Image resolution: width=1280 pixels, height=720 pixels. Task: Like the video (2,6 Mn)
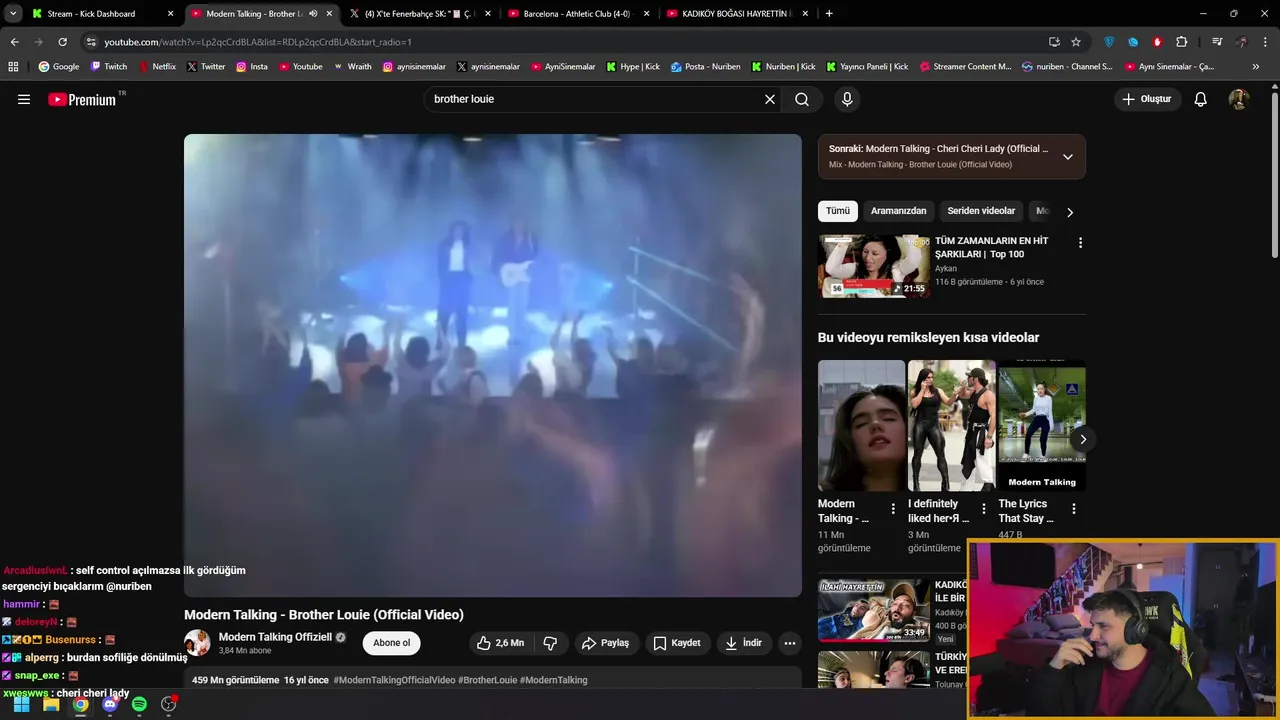501,643
